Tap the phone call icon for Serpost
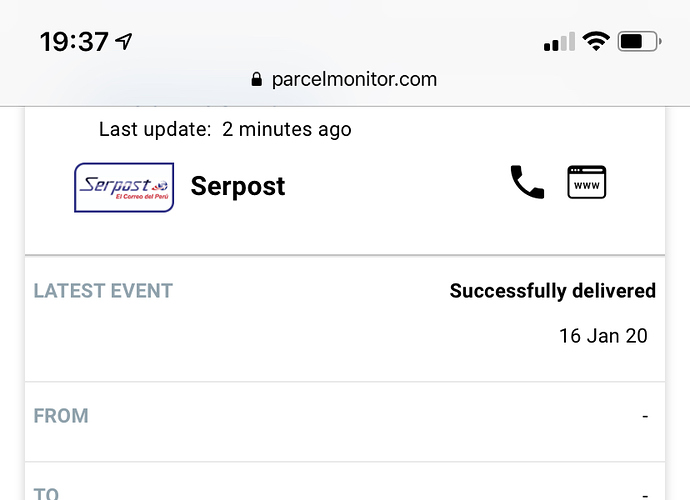 click(x=527, y=182)
